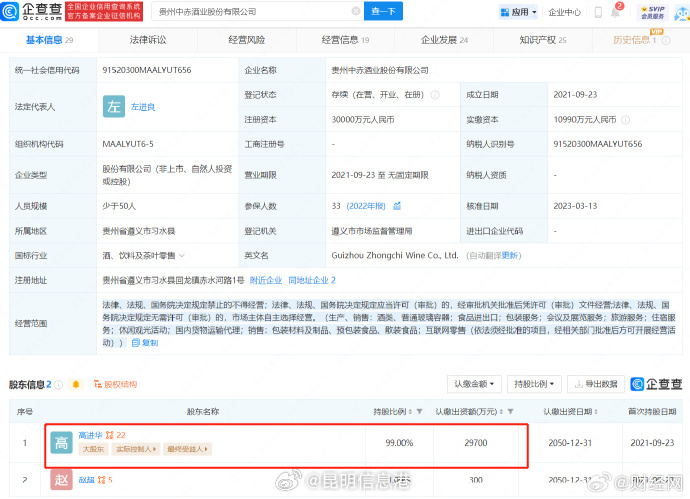This screenshot has width=690, height=499.
Task: Click the 高 shareholder avatar
Action: coord(62,443)
